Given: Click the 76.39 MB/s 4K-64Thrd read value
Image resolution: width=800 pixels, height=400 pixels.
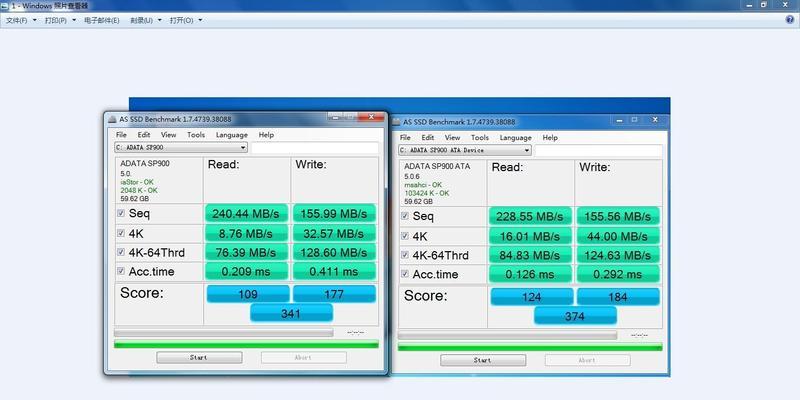Looking at the screenshot, I should coord(246,253).
